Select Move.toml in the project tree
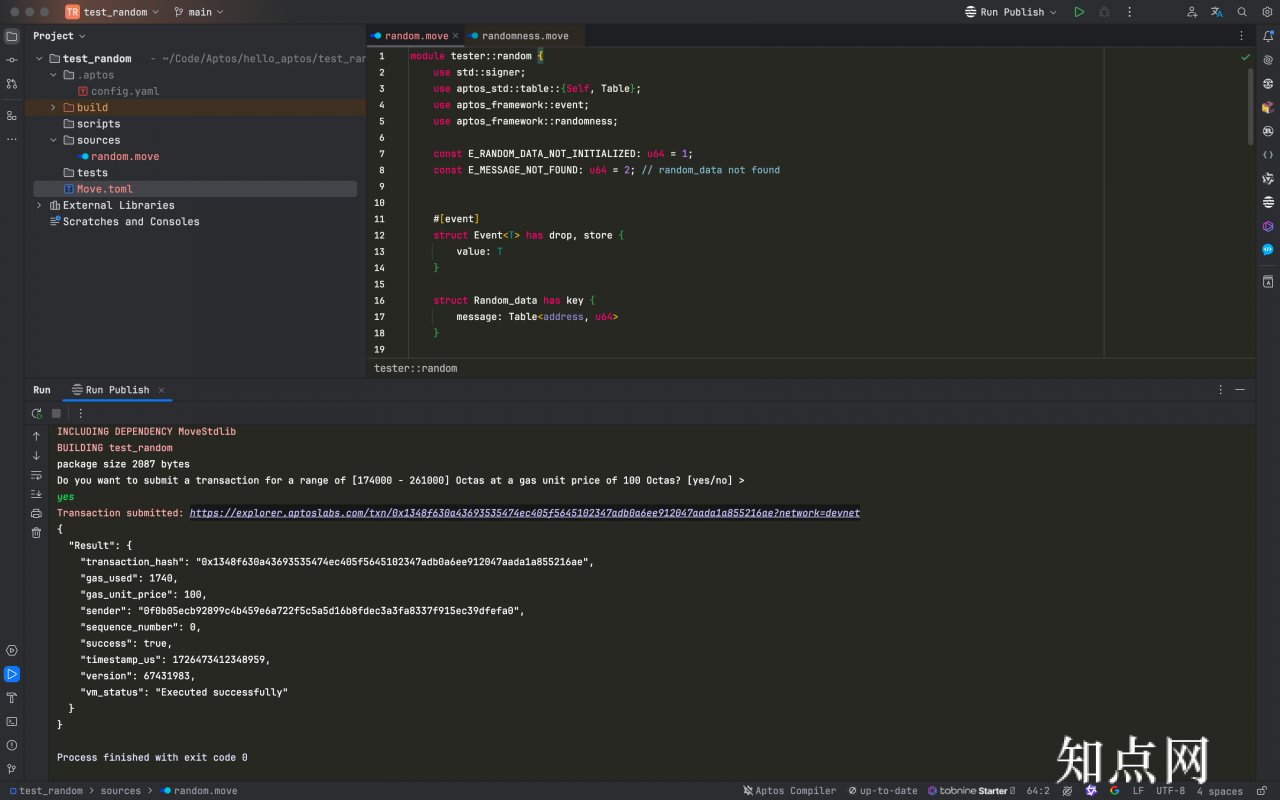This screenshot has width=1280, height=800. point(195,189)
